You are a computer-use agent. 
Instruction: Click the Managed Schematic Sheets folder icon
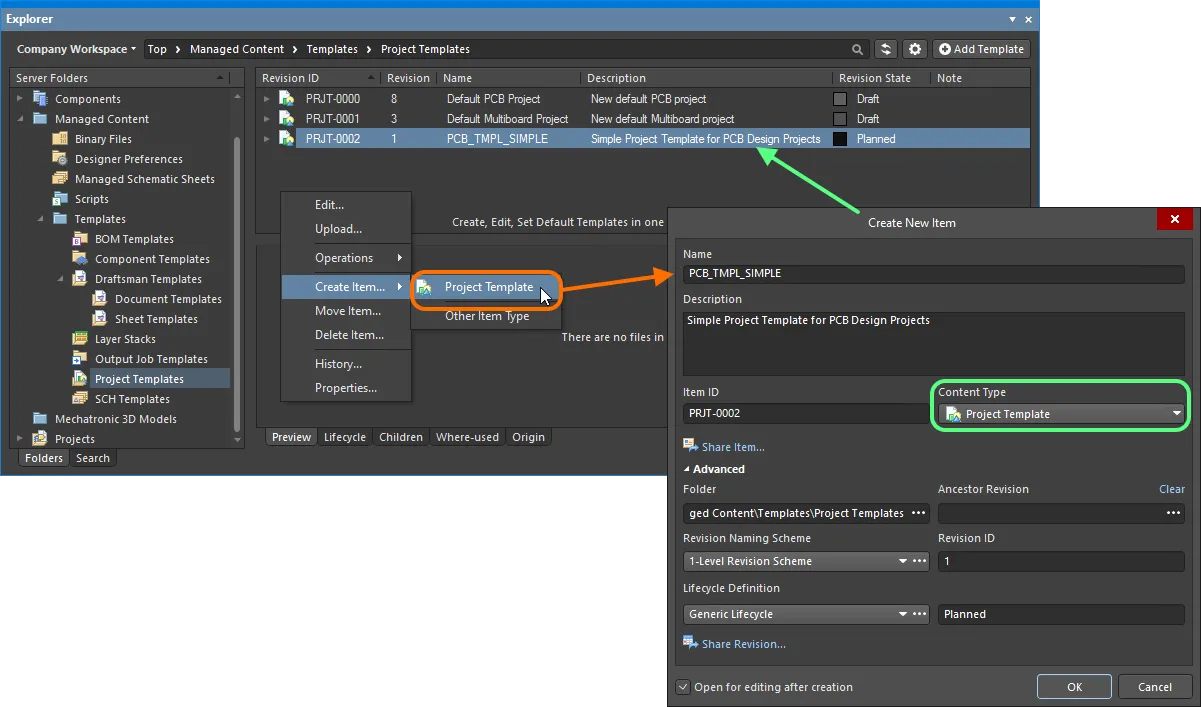pyautogui.click(x=60, y=179)
